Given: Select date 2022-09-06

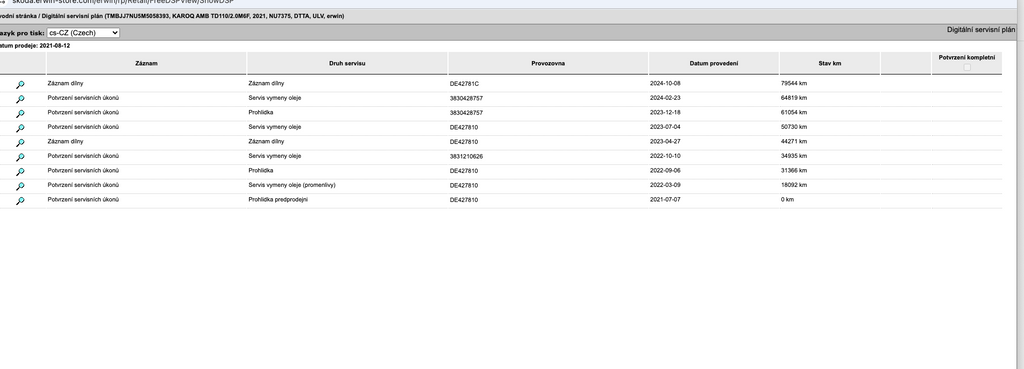Looking at the screenshot, I should [x=665, y=170].
